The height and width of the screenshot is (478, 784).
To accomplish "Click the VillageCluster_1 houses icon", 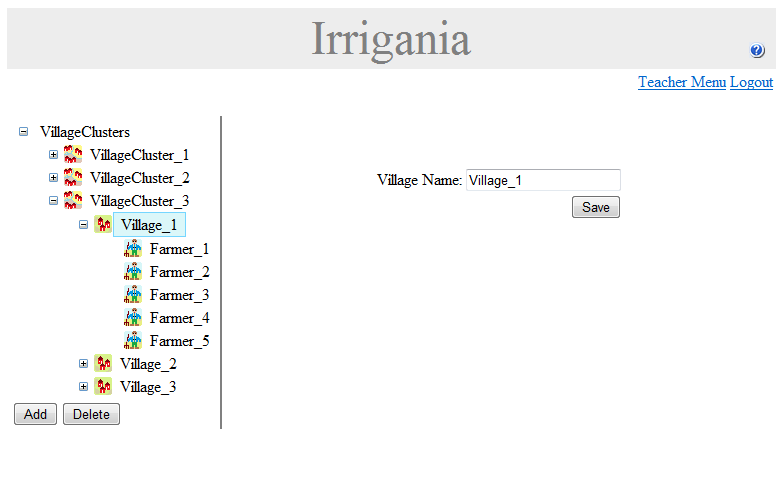I will click(x=73, y=155).
